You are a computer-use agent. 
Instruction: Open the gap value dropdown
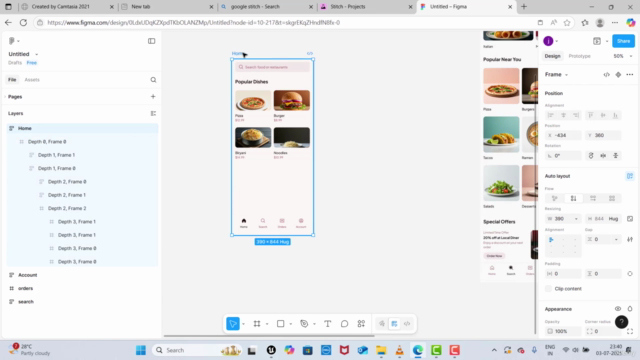[x=616, y=240]
